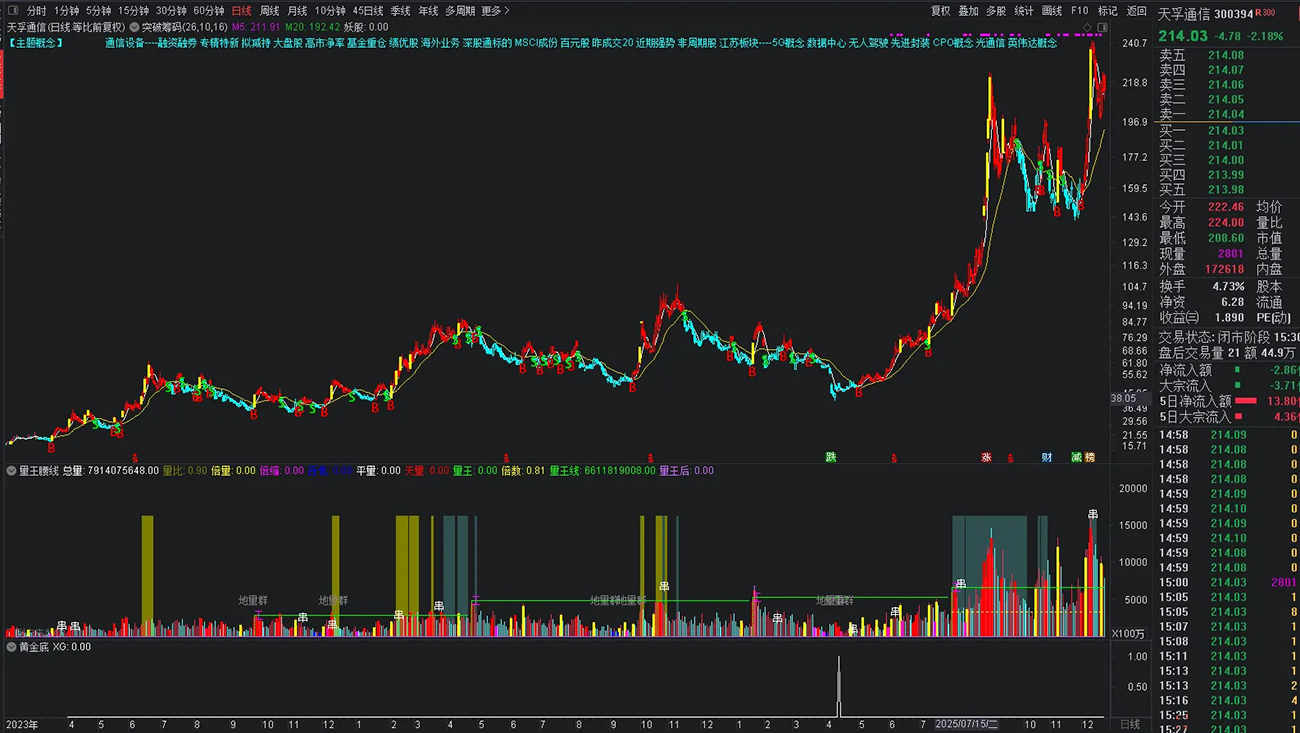Screen dimensions: 1300x733
Task: Open the F10 company info
Action: pos(1080,11)
